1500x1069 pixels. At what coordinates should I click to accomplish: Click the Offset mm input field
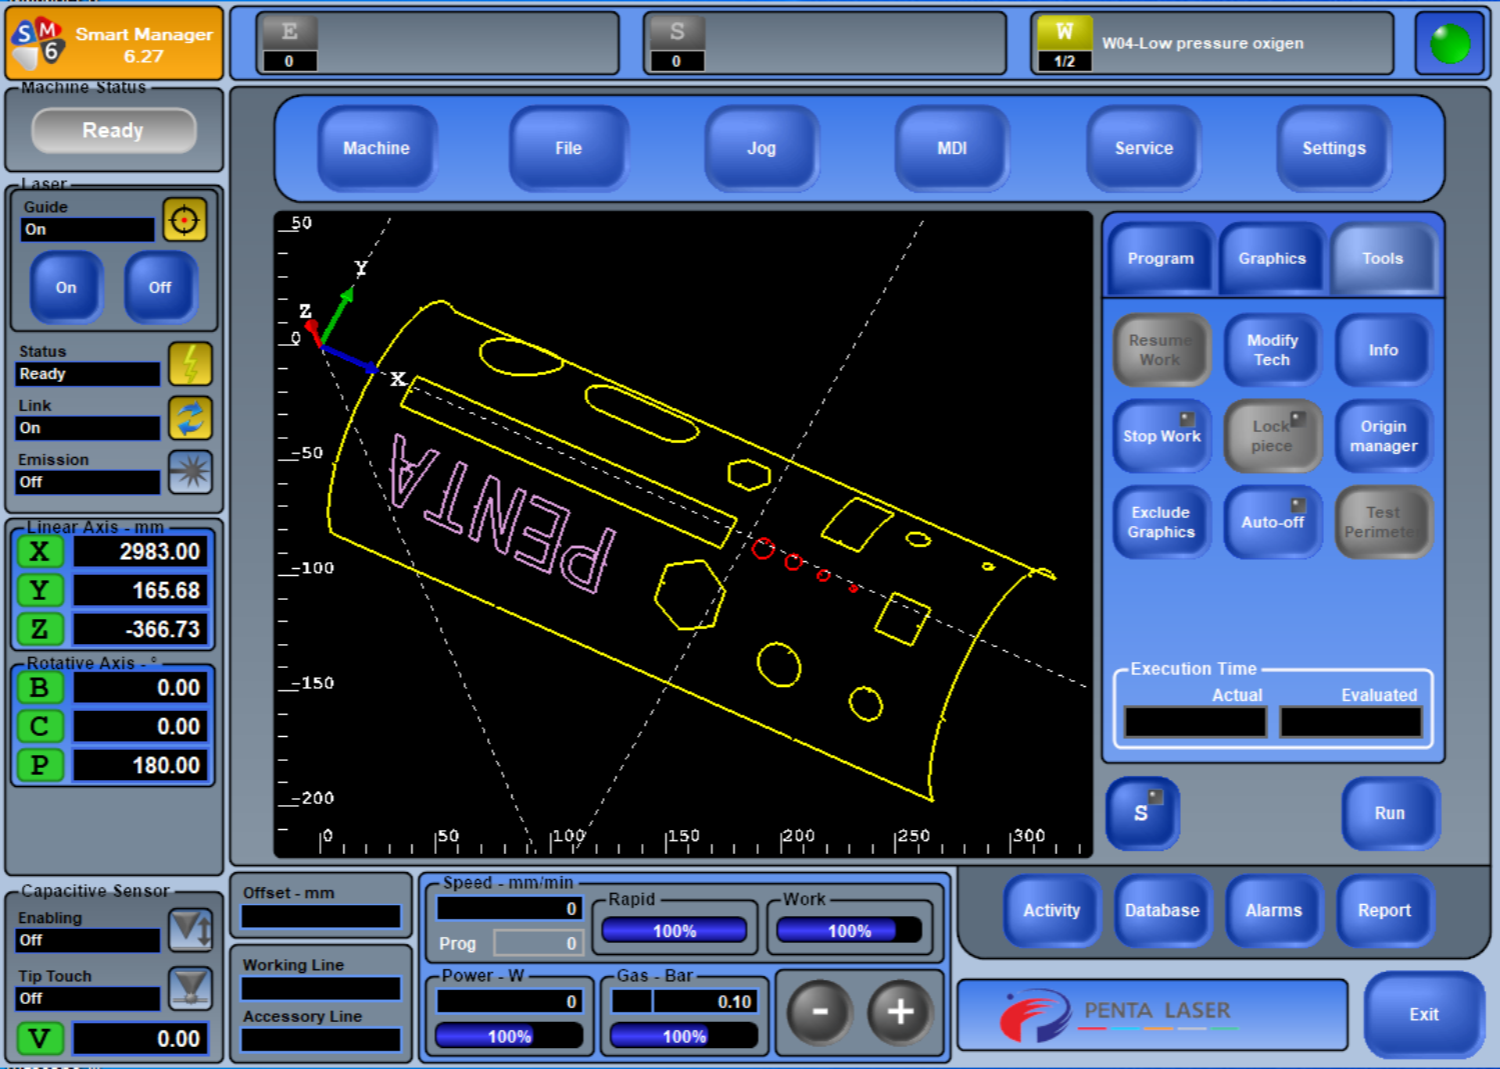[x=321, y=917]
